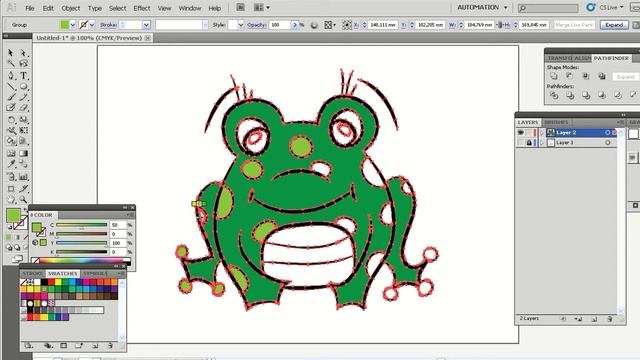640x360 pixels.
Task: Select the Eraser tool
Action: click(23, 108)
